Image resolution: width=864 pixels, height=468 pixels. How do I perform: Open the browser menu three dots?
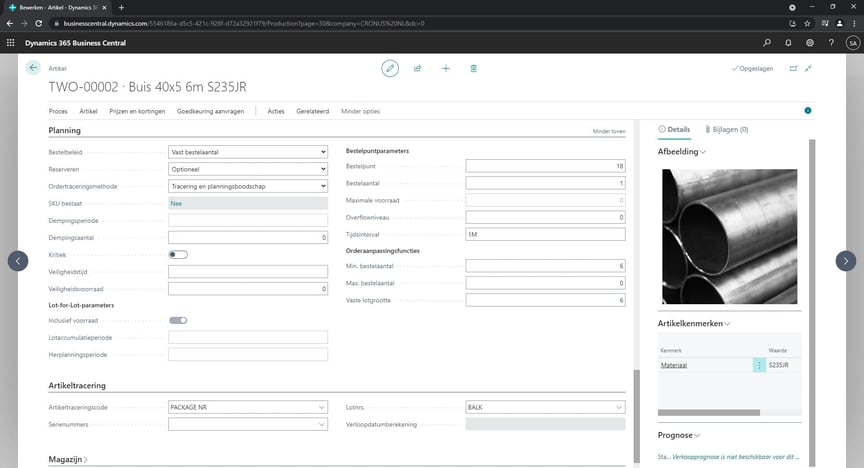coord(855,23)
